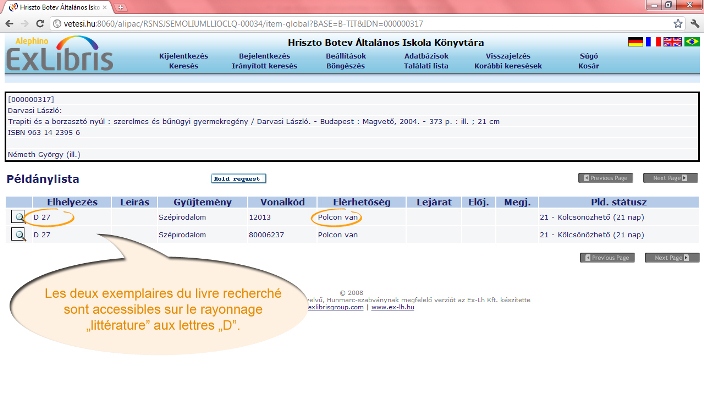Open the Irányított keresés menu item
This screenshot has width=704, height=396.
pyautogui.click(x=264, y=66)
